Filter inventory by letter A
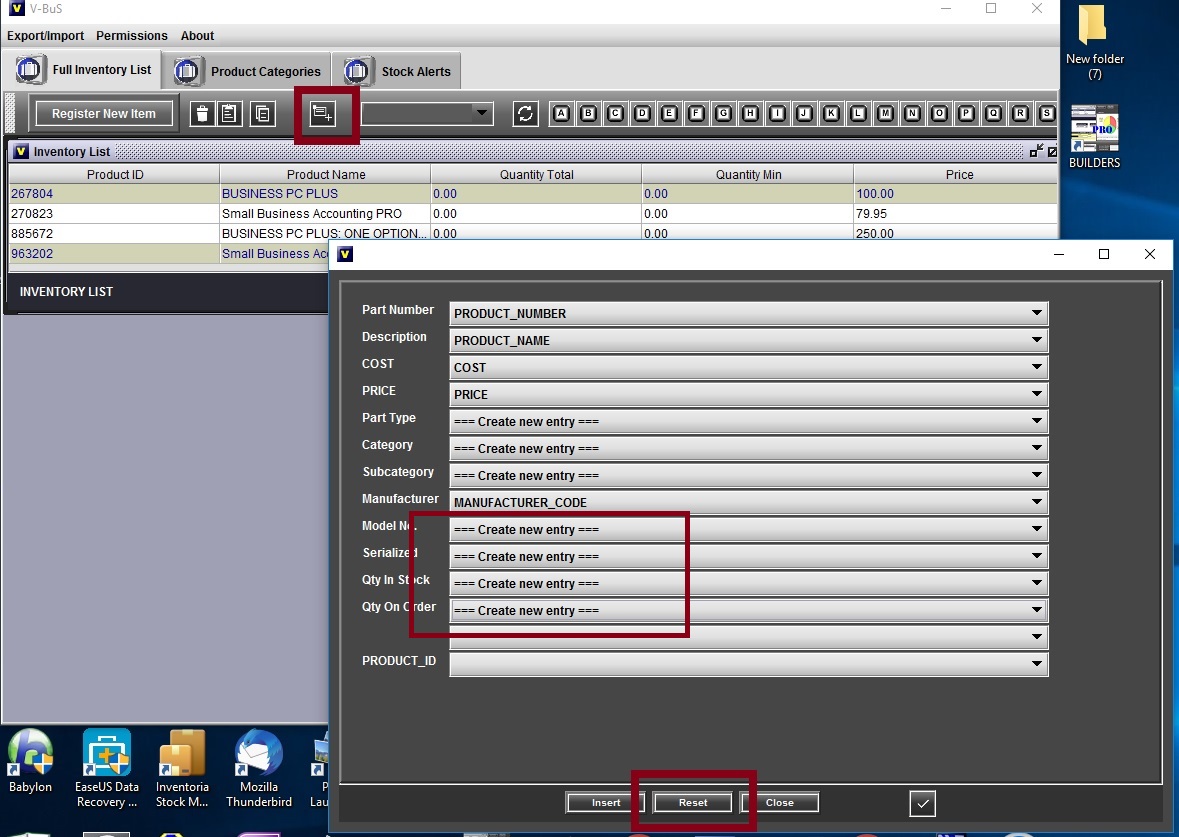Viewport: 1179px width, 837px height. 562,114
